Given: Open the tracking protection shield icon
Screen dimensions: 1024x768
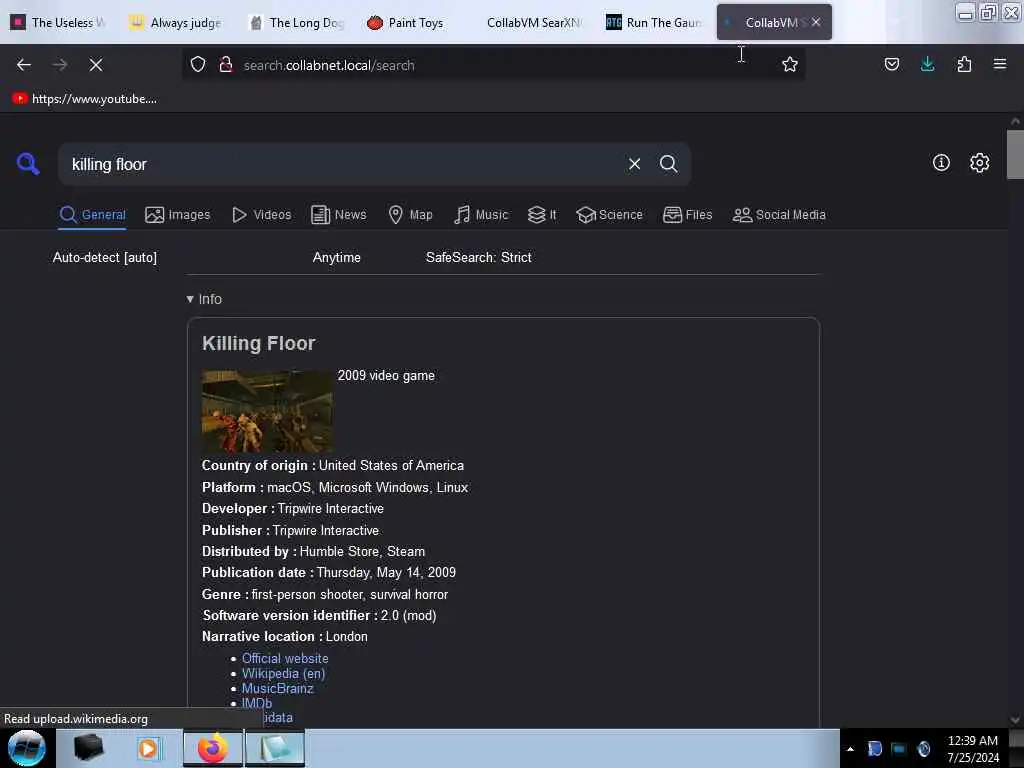Looking at the screenshot, I should coord(198,65).
